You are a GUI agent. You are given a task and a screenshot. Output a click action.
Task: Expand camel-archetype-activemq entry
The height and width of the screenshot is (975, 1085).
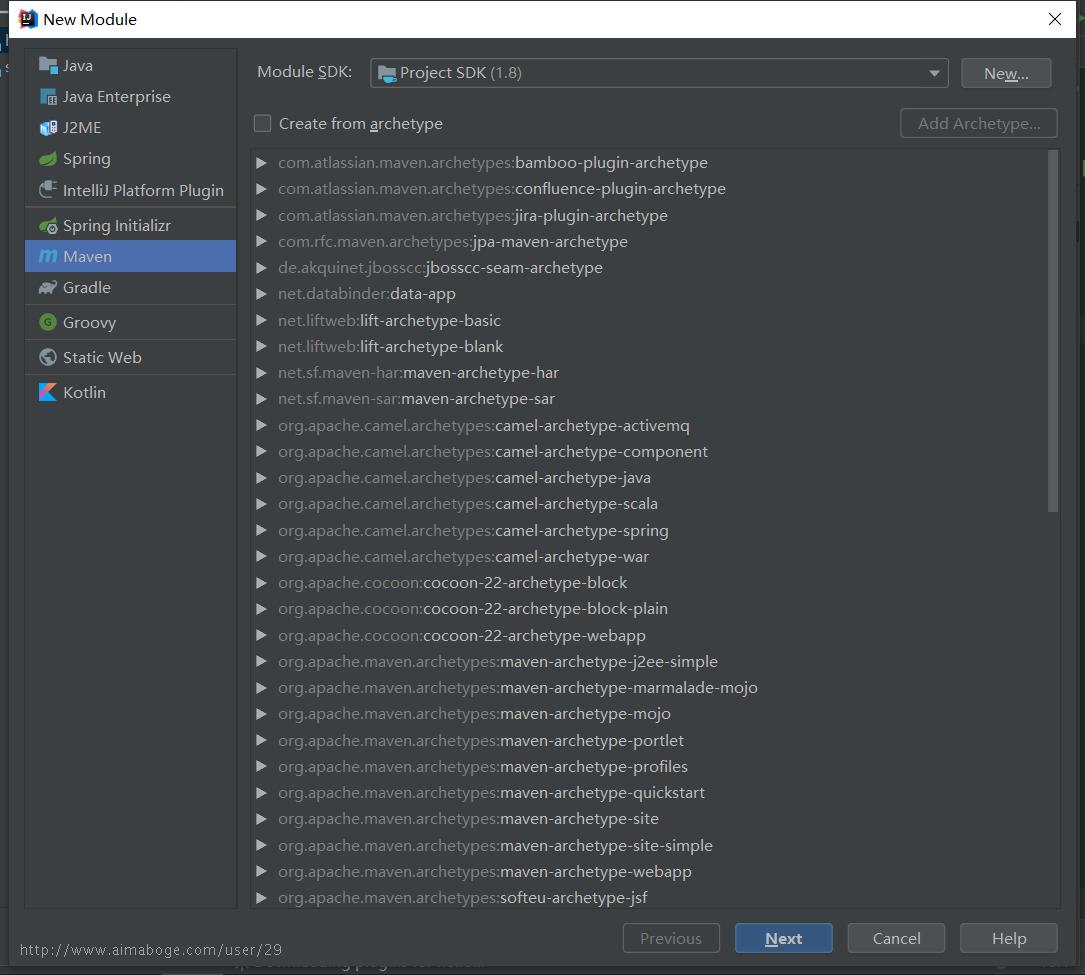pyautogui.click(x=261, y=425)
